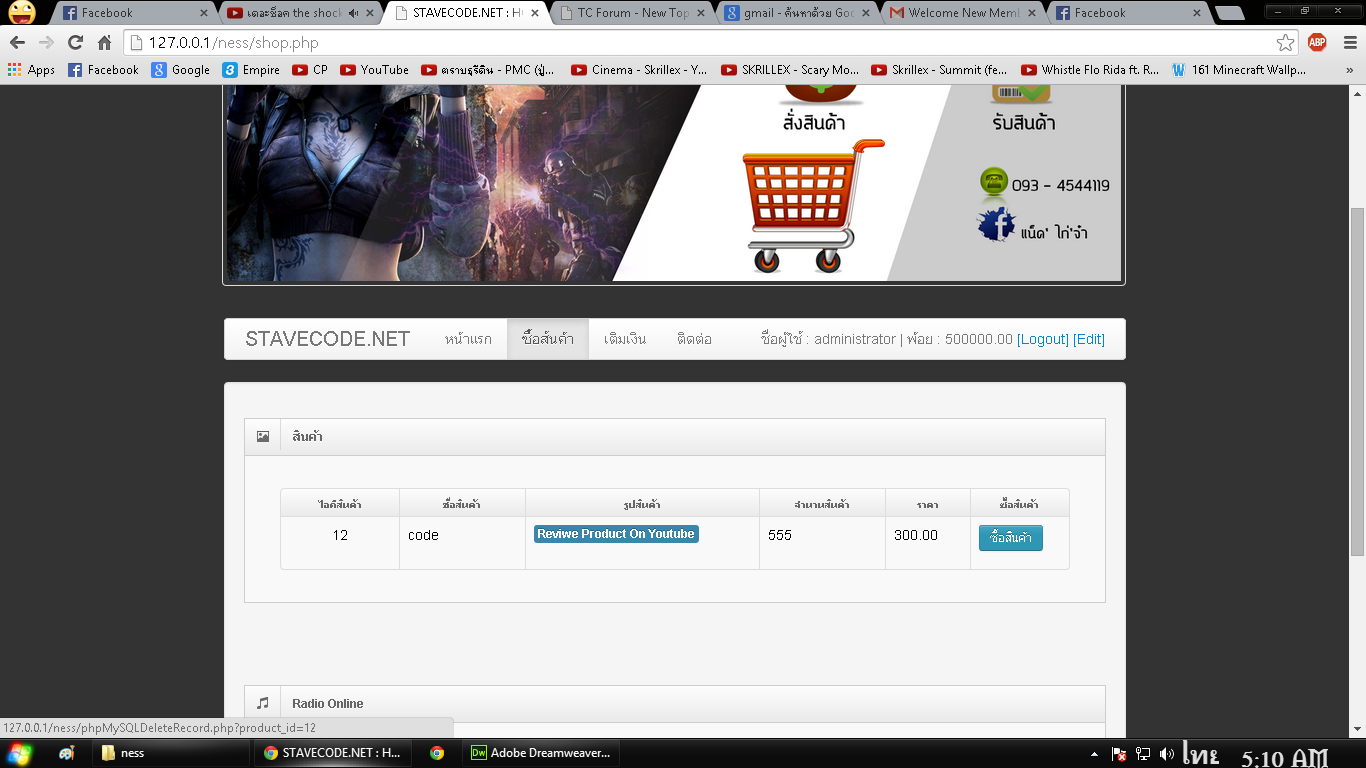Reload the current page
The width and height of the screenshot is (1366, 768).
coord(75,43)
